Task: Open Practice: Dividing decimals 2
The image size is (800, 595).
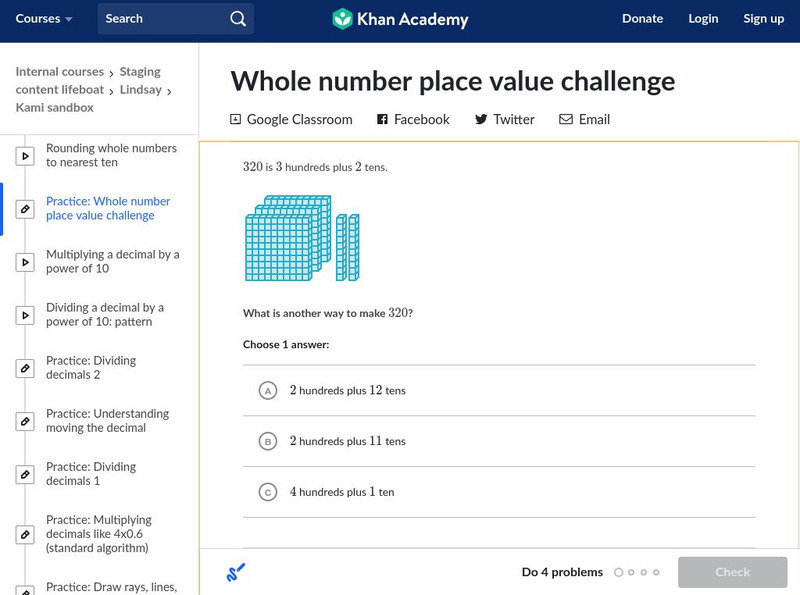Action: click(x=91, y=367)
